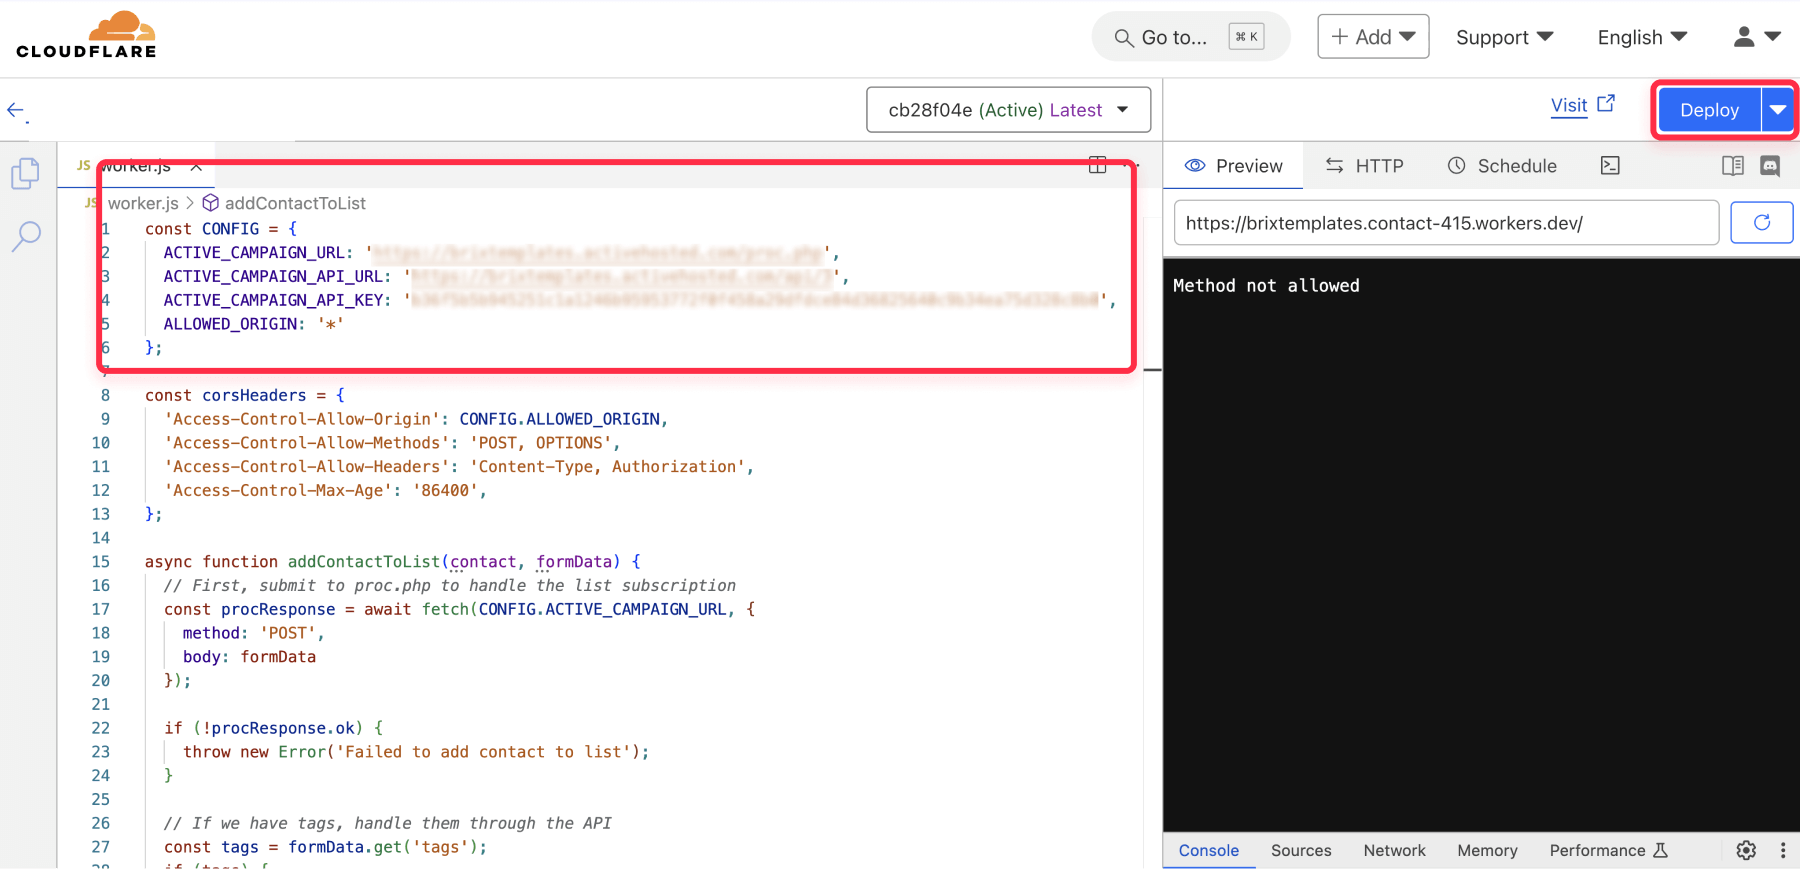Click the 'If we have tags' comment

(x=387, y=823)
